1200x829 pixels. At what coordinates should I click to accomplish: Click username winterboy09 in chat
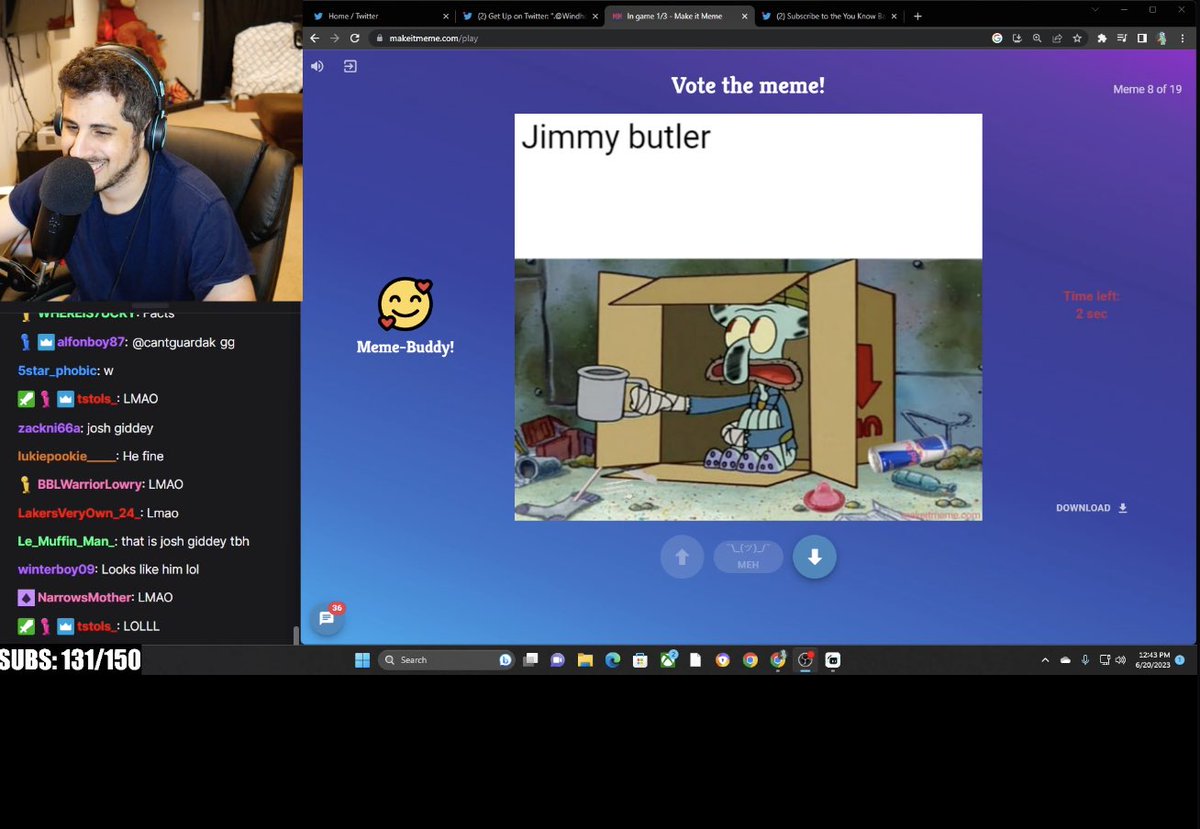coord(56,569)
